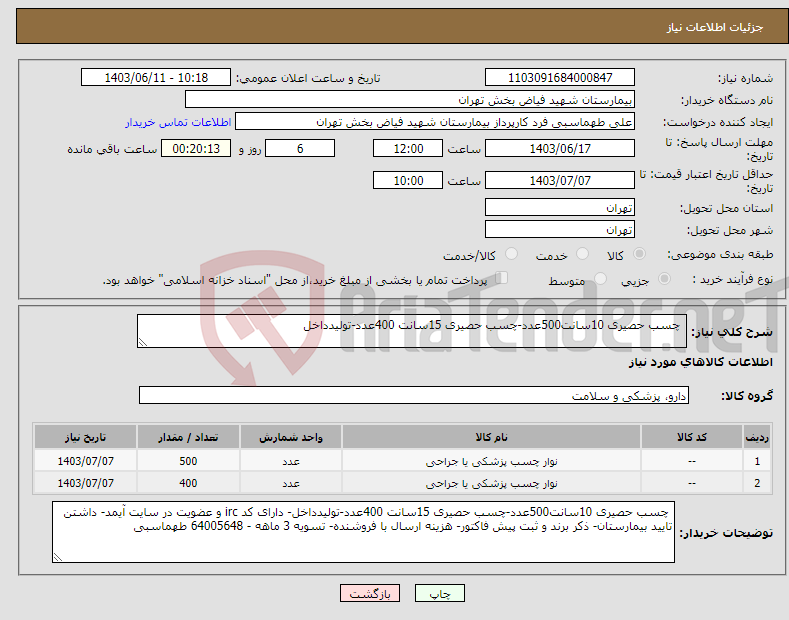Click the row 1 item name cell
The height and width of the screenshot is (620, 789).
pos(491,461)
